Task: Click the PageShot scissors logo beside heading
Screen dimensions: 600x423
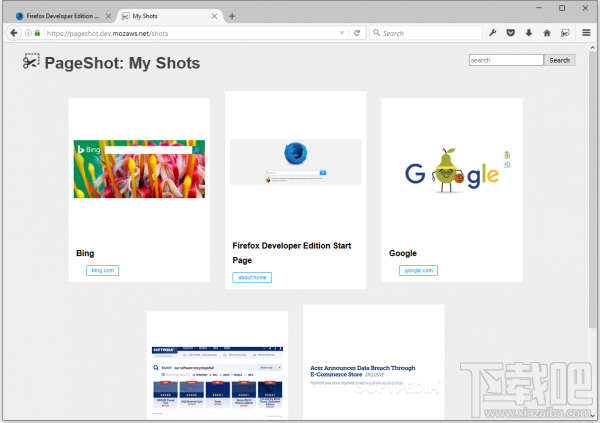Action: click(x=31, y=61)
